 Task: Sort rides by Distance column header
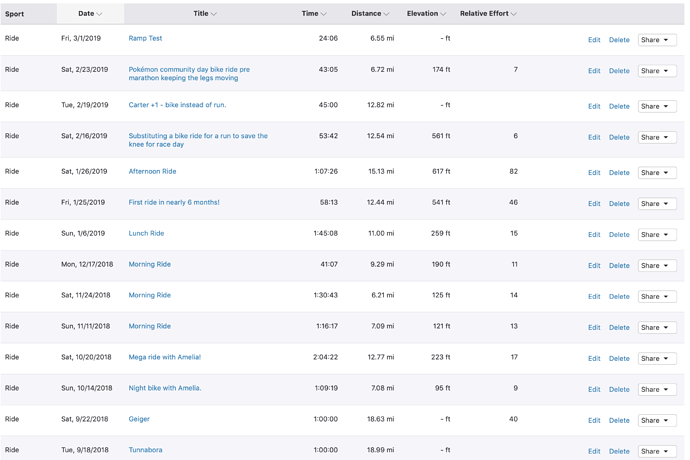(x=370, y=14)
